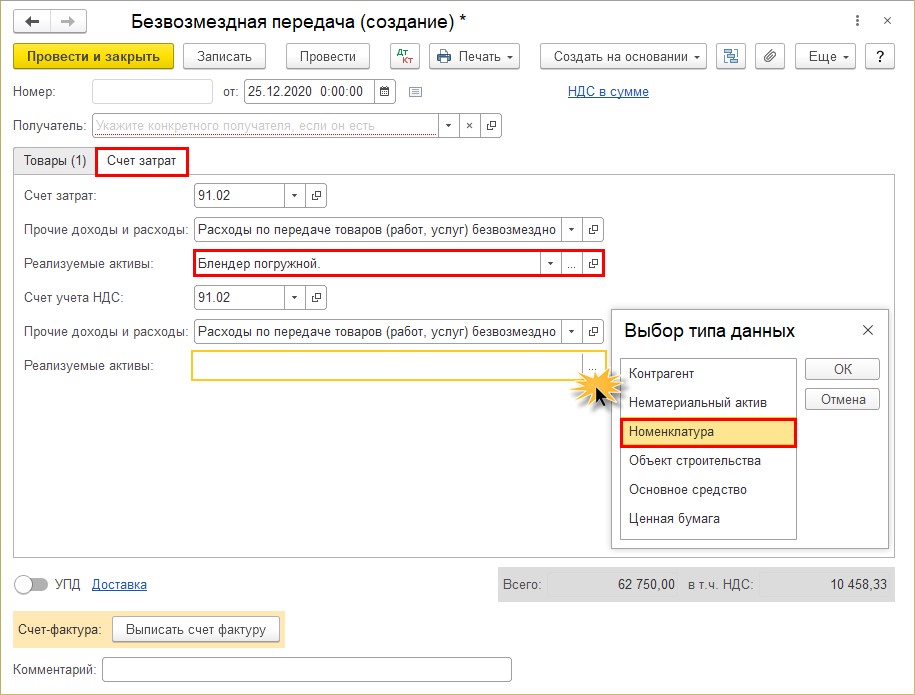Click the Провести button
915x695 pixels.
coord(327,57)
